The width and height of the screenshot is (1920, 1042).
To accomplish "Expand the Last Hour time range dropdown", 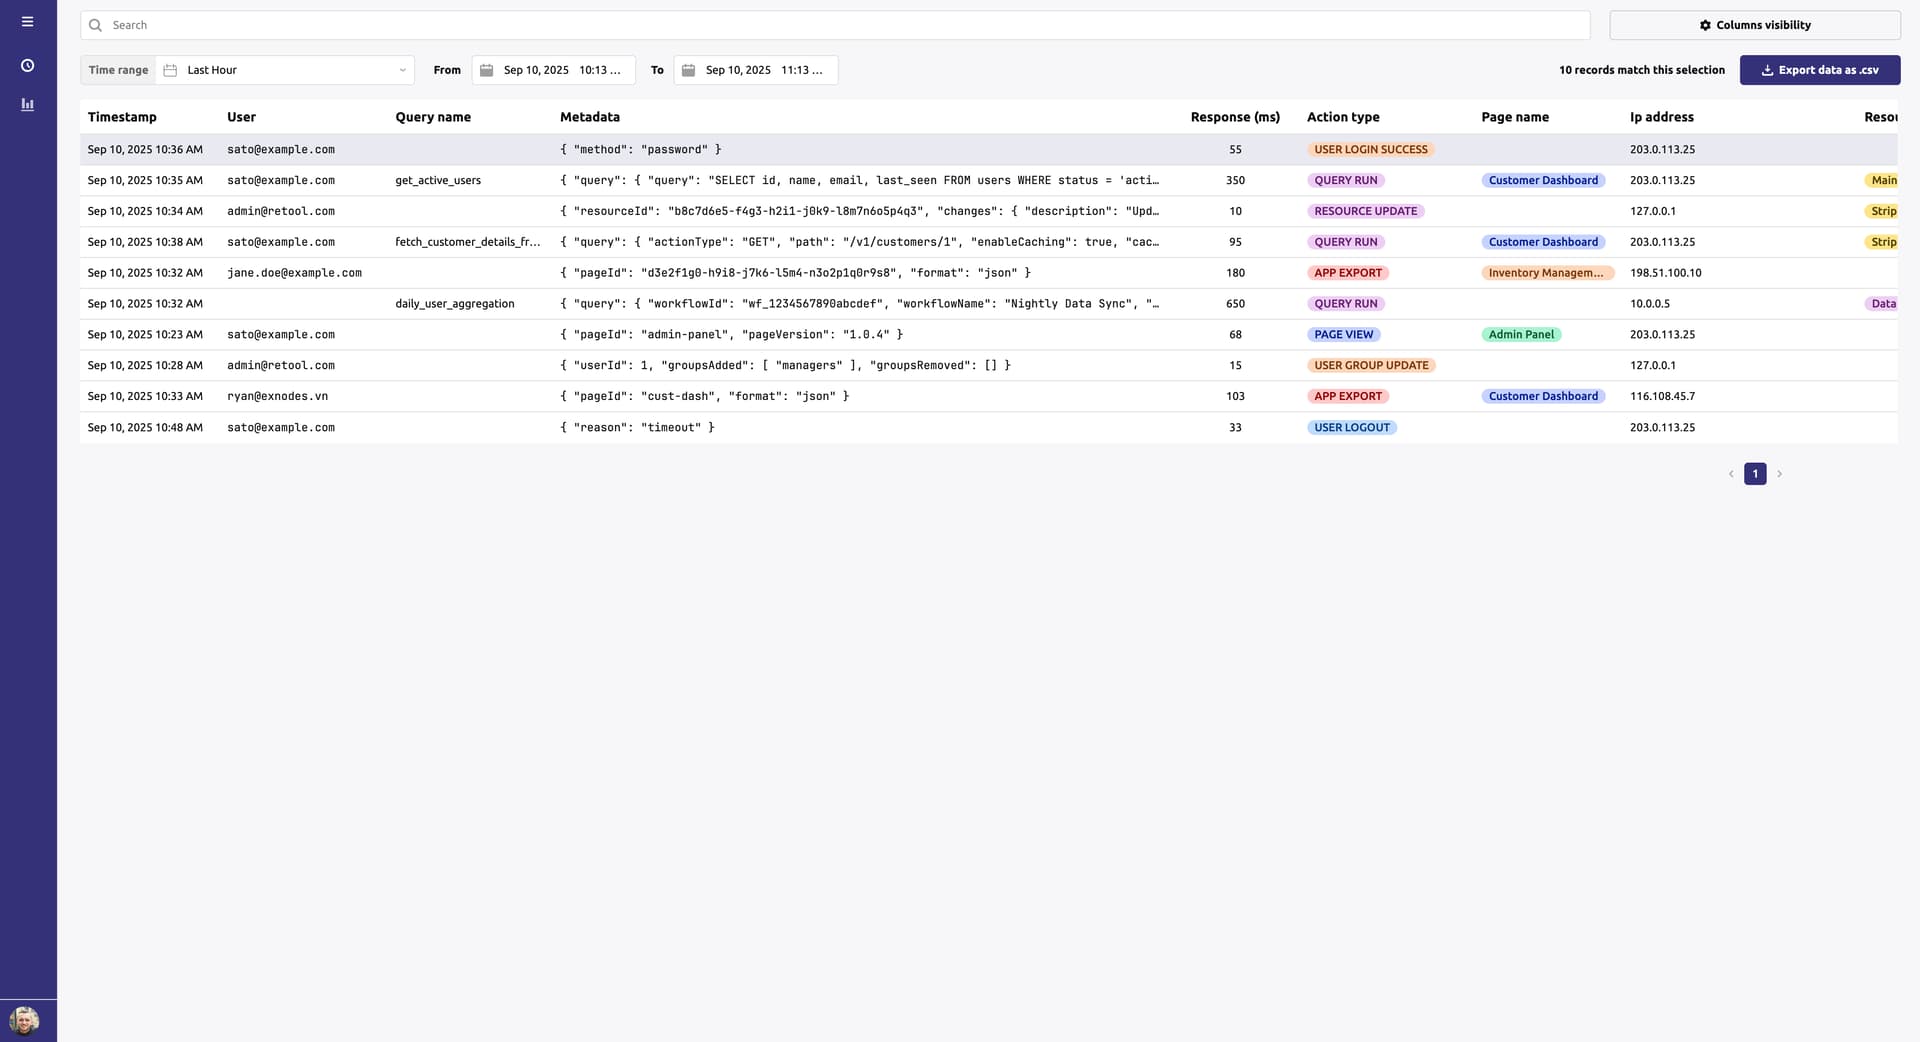I will (x=285, y=70).
